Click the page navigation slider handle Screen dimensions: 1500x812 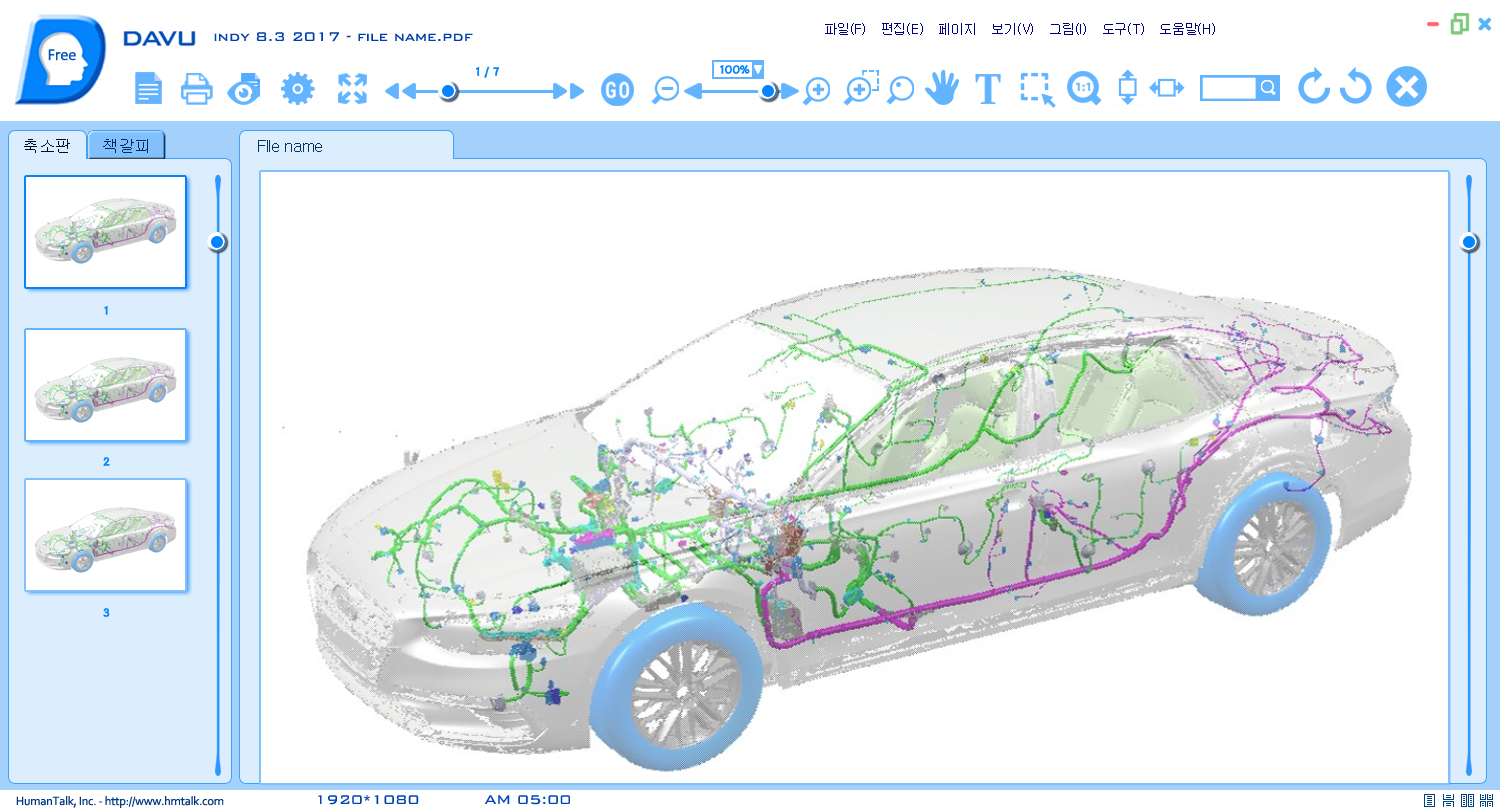tap(449, 91)
